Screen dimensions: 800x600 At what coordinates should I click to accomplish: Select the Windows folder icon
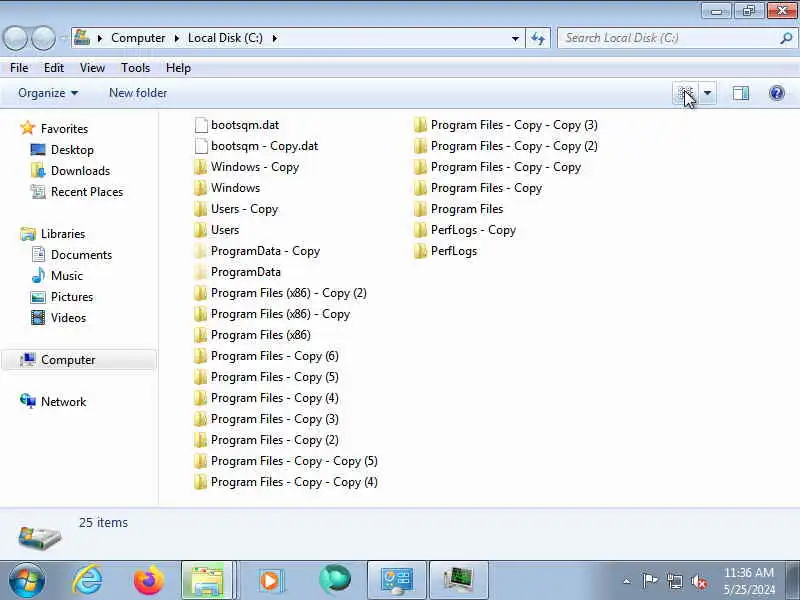point(201,188)
